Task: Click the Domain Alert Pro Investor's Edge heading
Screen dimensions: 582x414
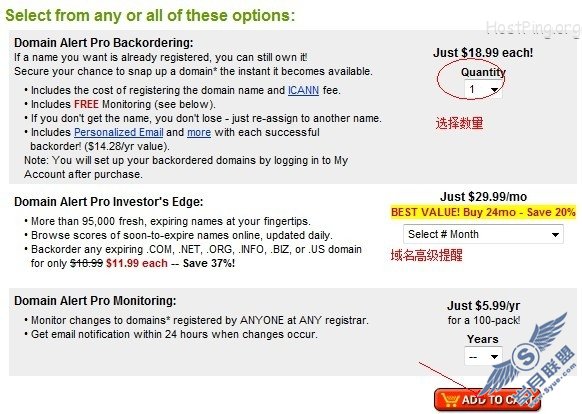Action: (x=108, y=202)
